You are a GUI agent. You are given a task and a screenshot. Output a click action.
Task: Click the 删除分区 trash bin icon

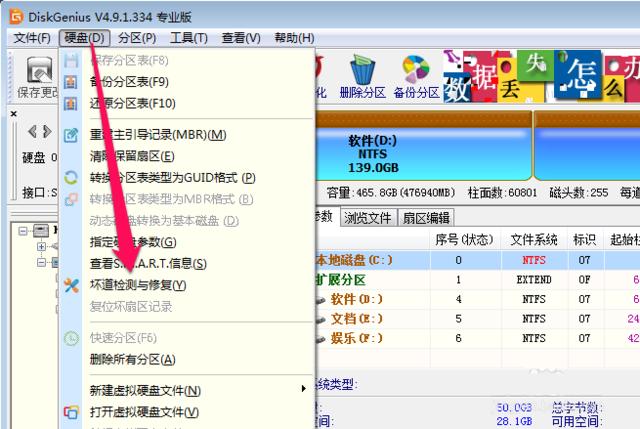coord(363,70)
